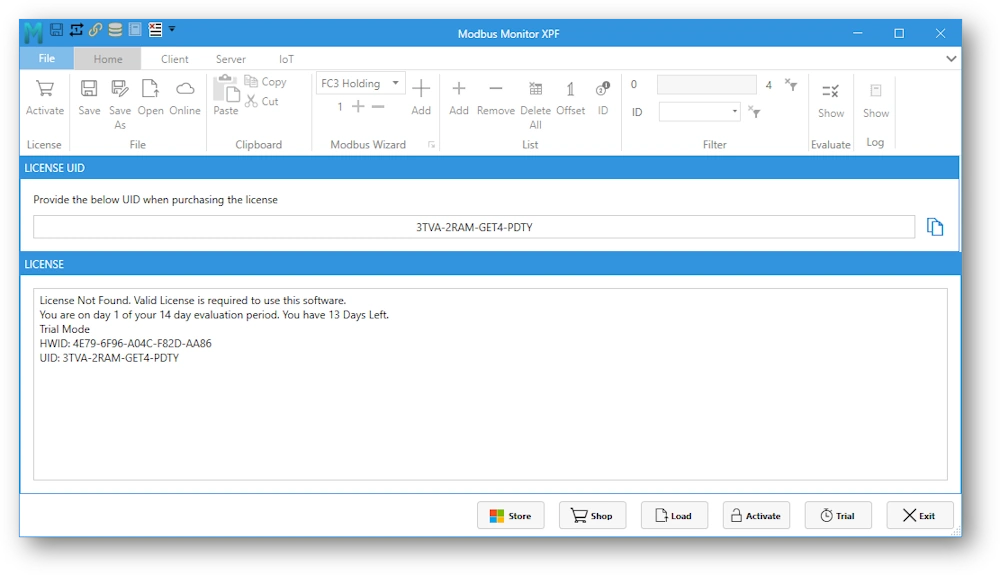
Task: Click the Paste clipboard button
Action: (226, 96)
